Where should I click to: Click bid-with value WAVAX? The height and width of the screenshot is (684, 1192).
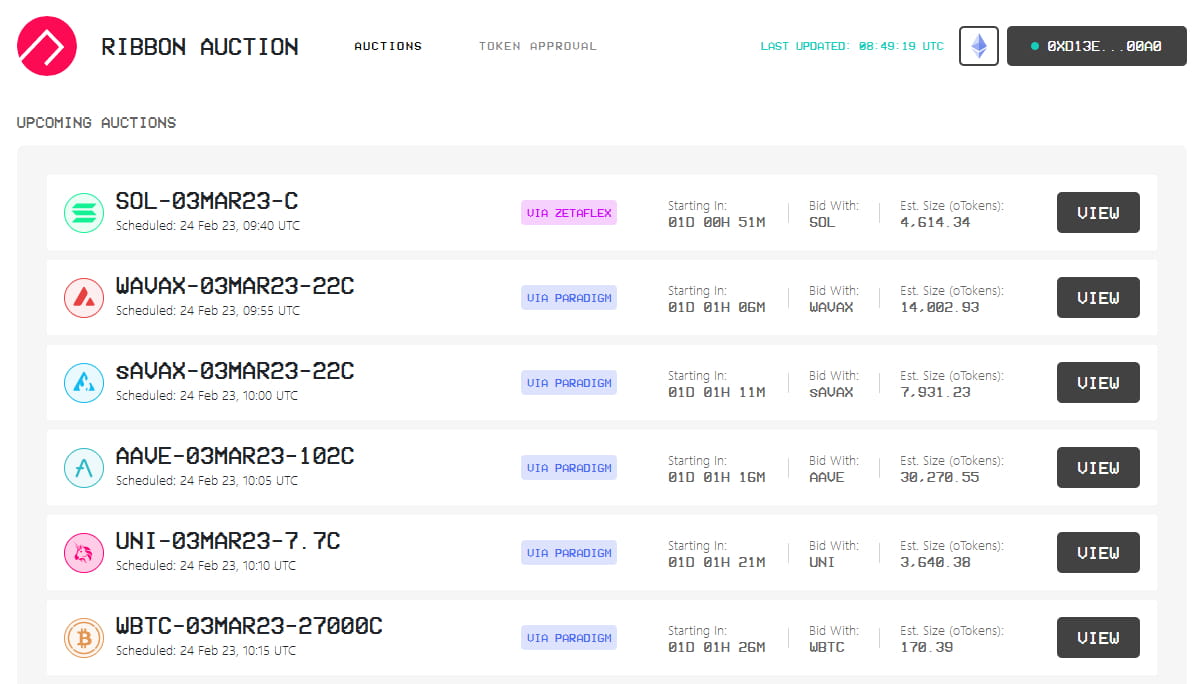[831, 308]
